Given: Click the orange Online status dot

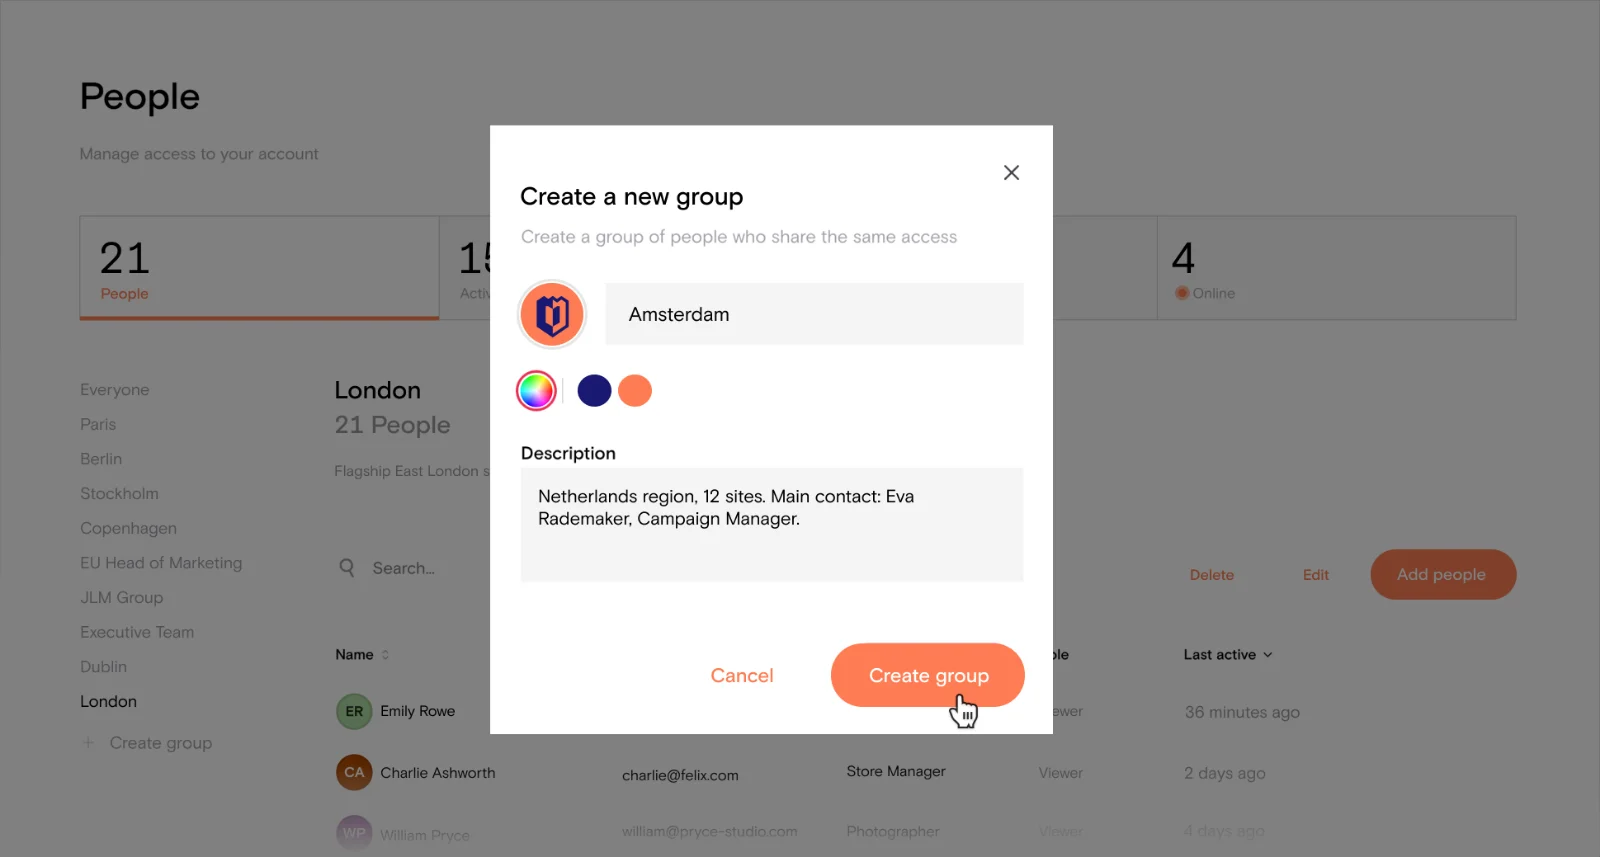Looking at the screenshot, I should coord(1182,293).
